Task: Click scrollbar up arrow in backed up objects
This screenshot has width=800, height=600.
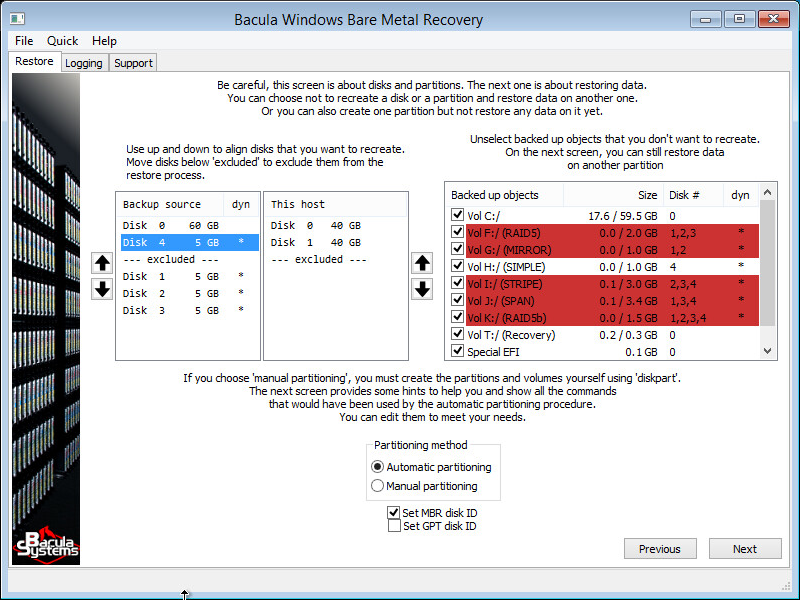Action: [x=767, y=192]
